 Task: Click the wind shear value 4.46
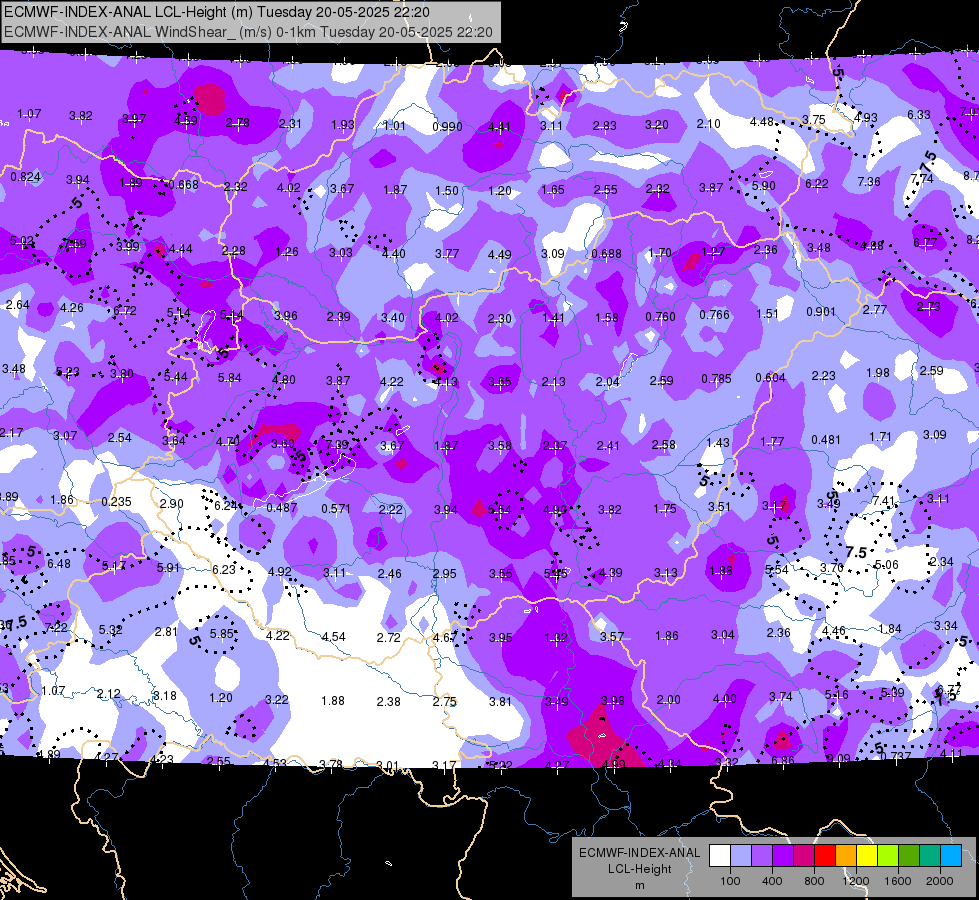834,631
